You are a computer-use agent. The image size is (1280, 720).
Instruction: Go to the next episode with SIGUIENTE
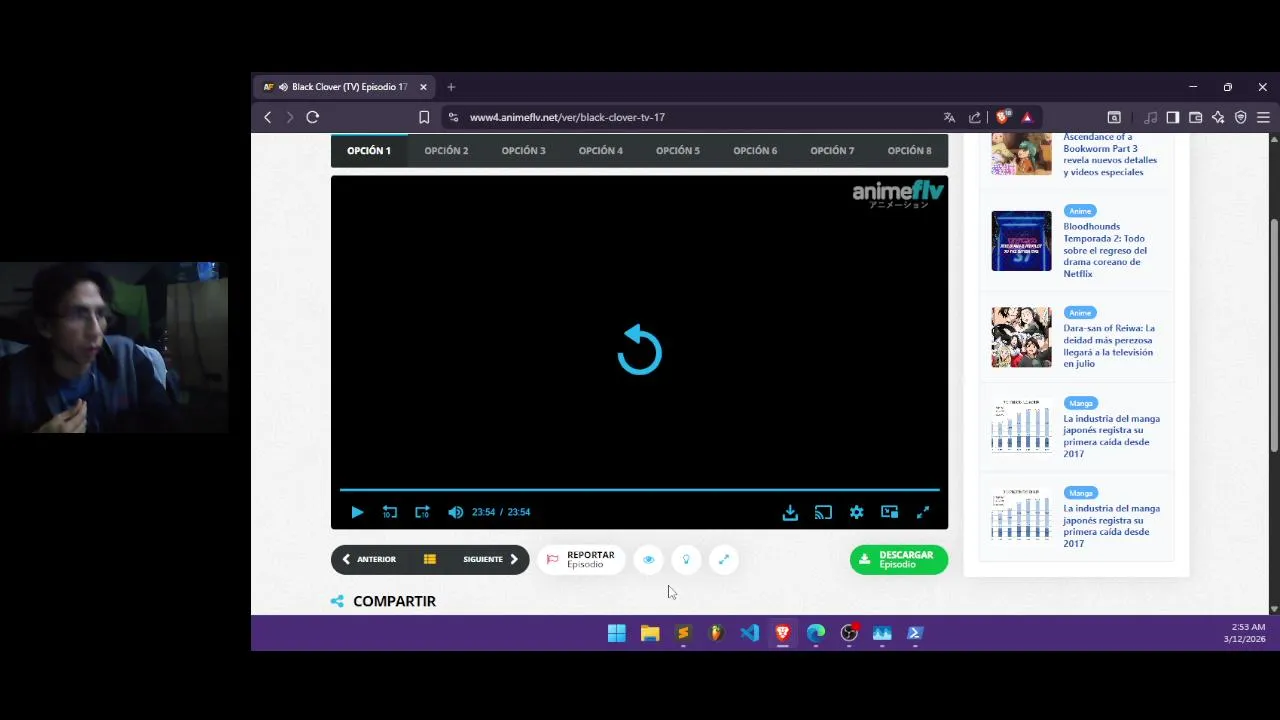click(491, 559)
